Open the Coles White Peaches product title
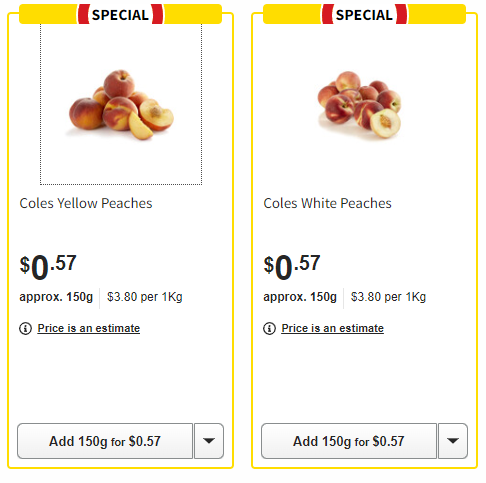This screenshot has height=483, width=486. click(327, 203)
